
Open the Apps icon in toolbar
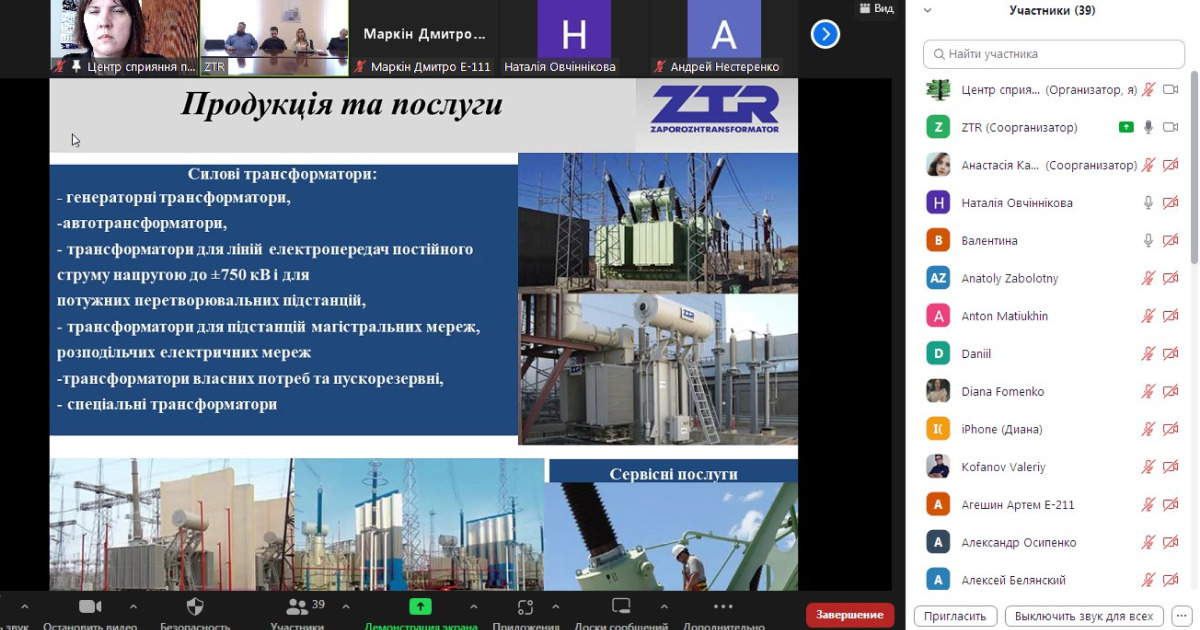coord(526,607)
